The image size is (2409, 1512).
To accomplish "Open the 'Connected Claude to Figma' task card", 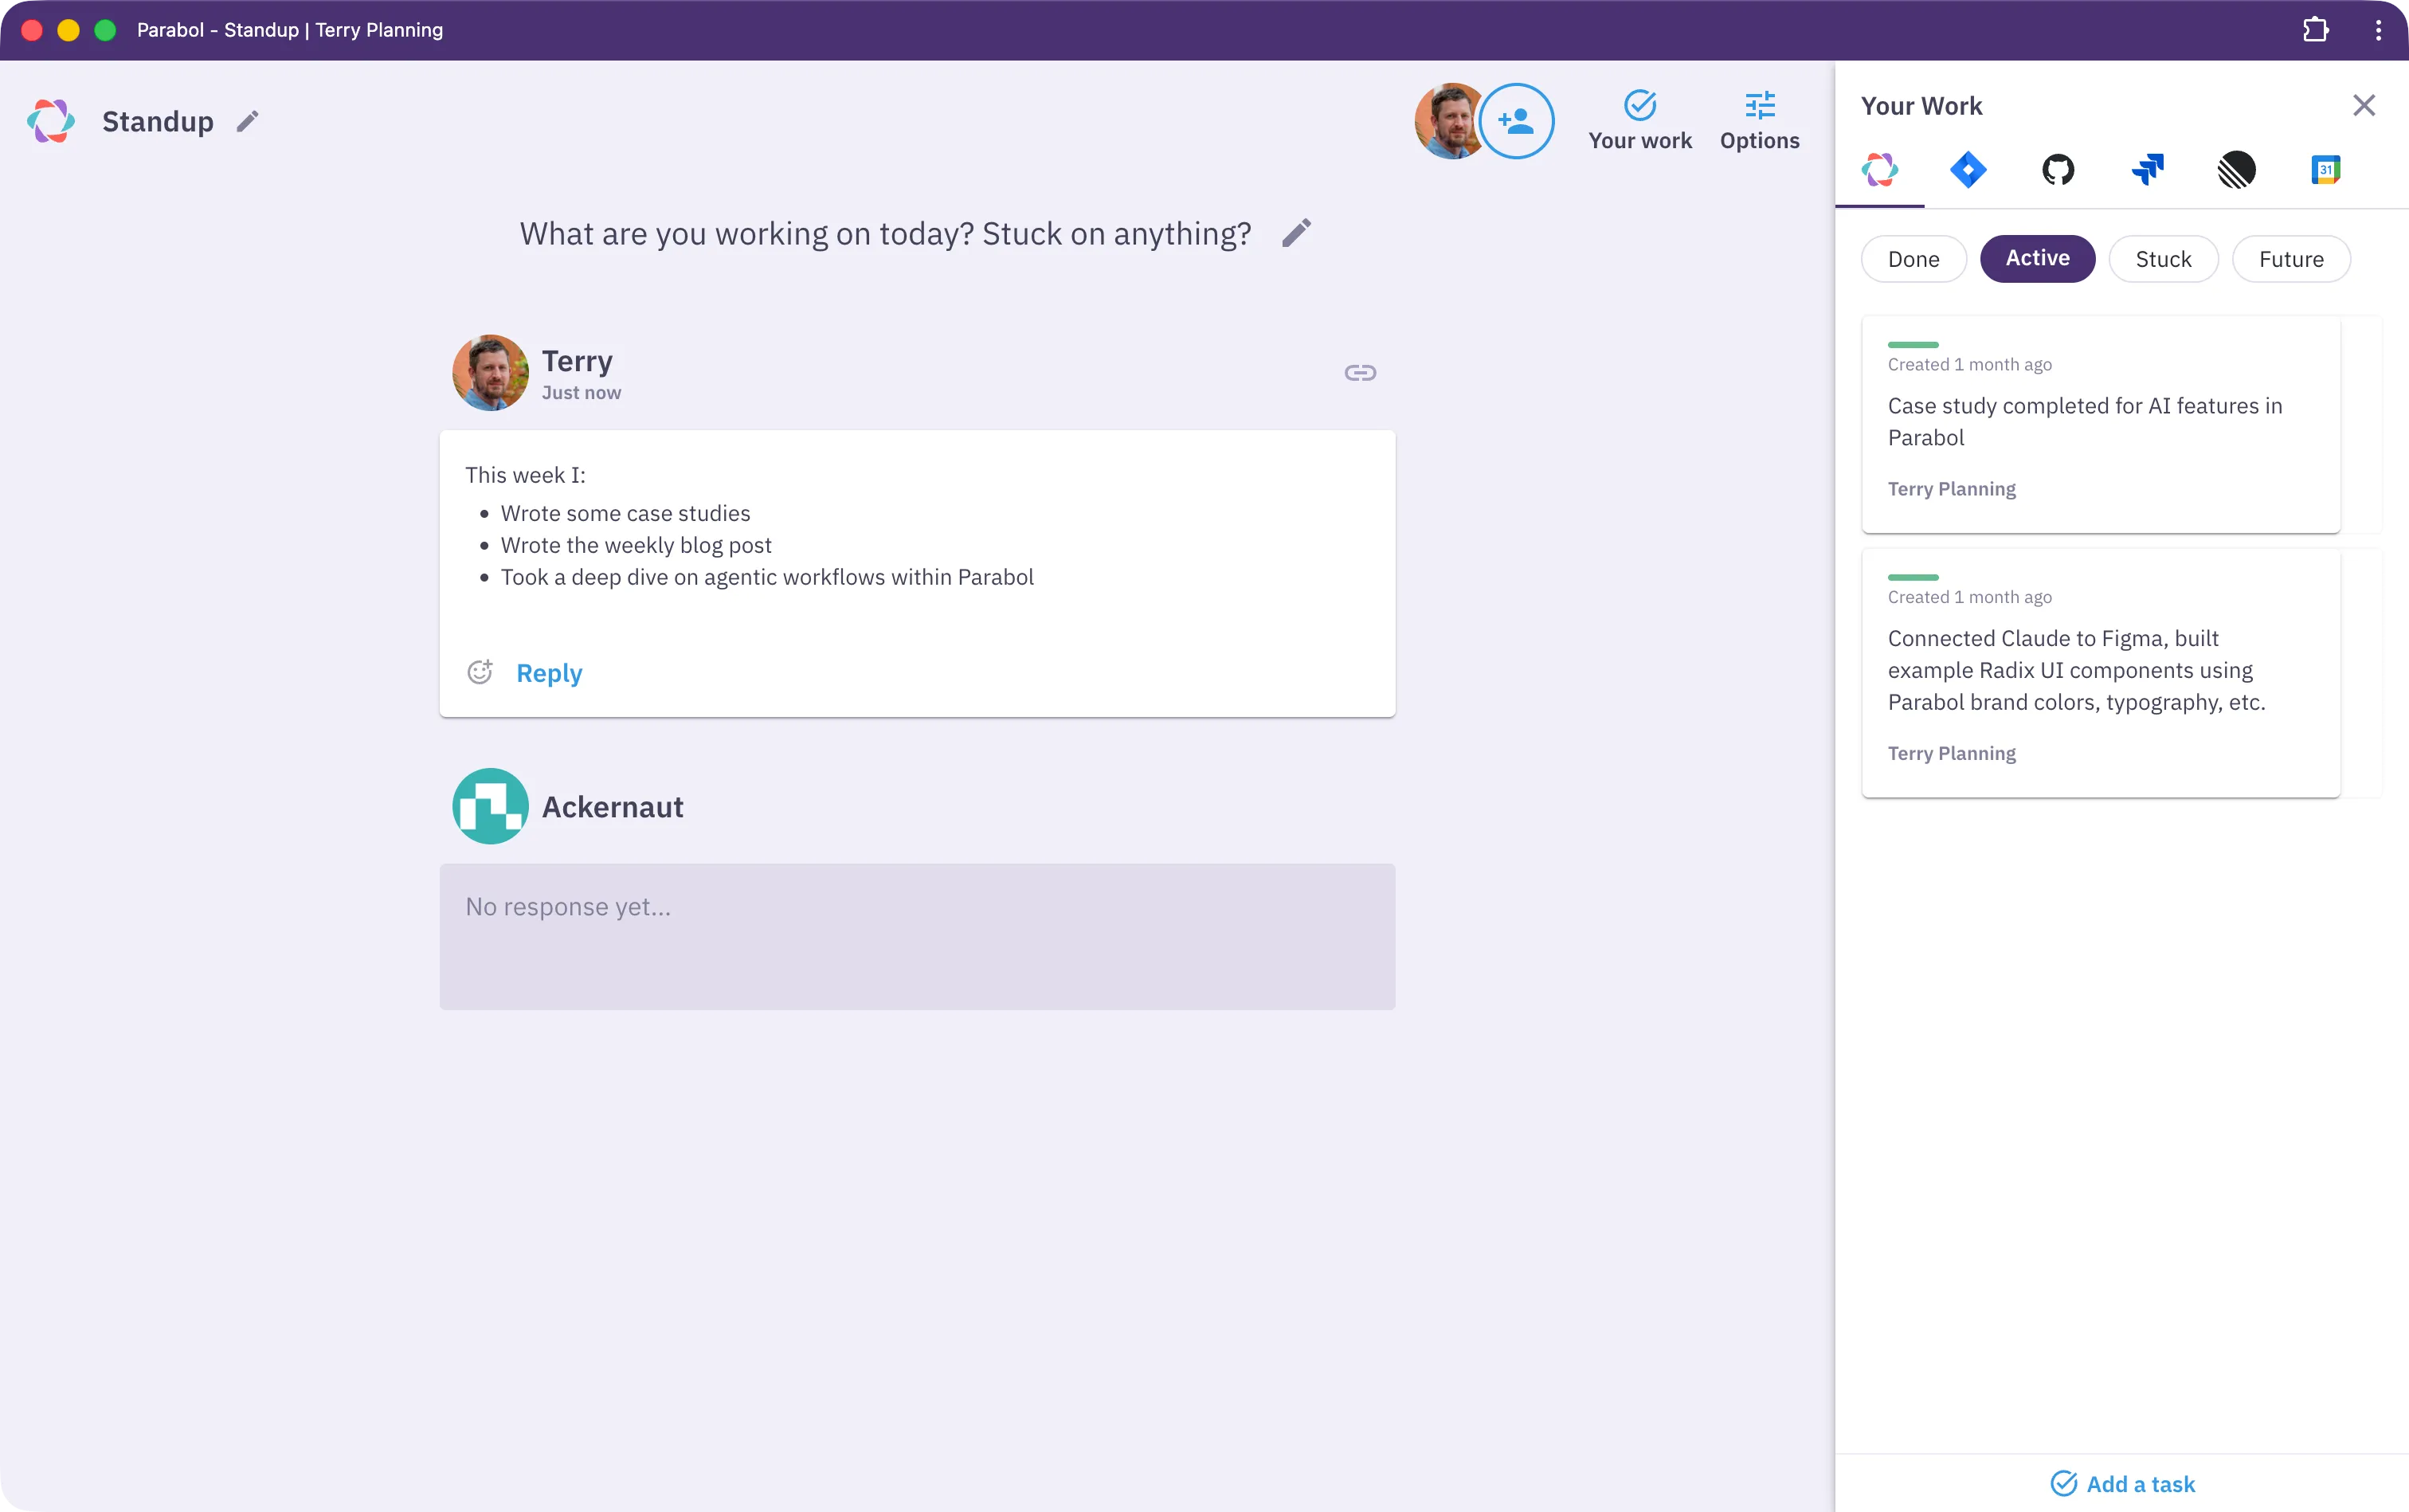I will pos(2100,672).
